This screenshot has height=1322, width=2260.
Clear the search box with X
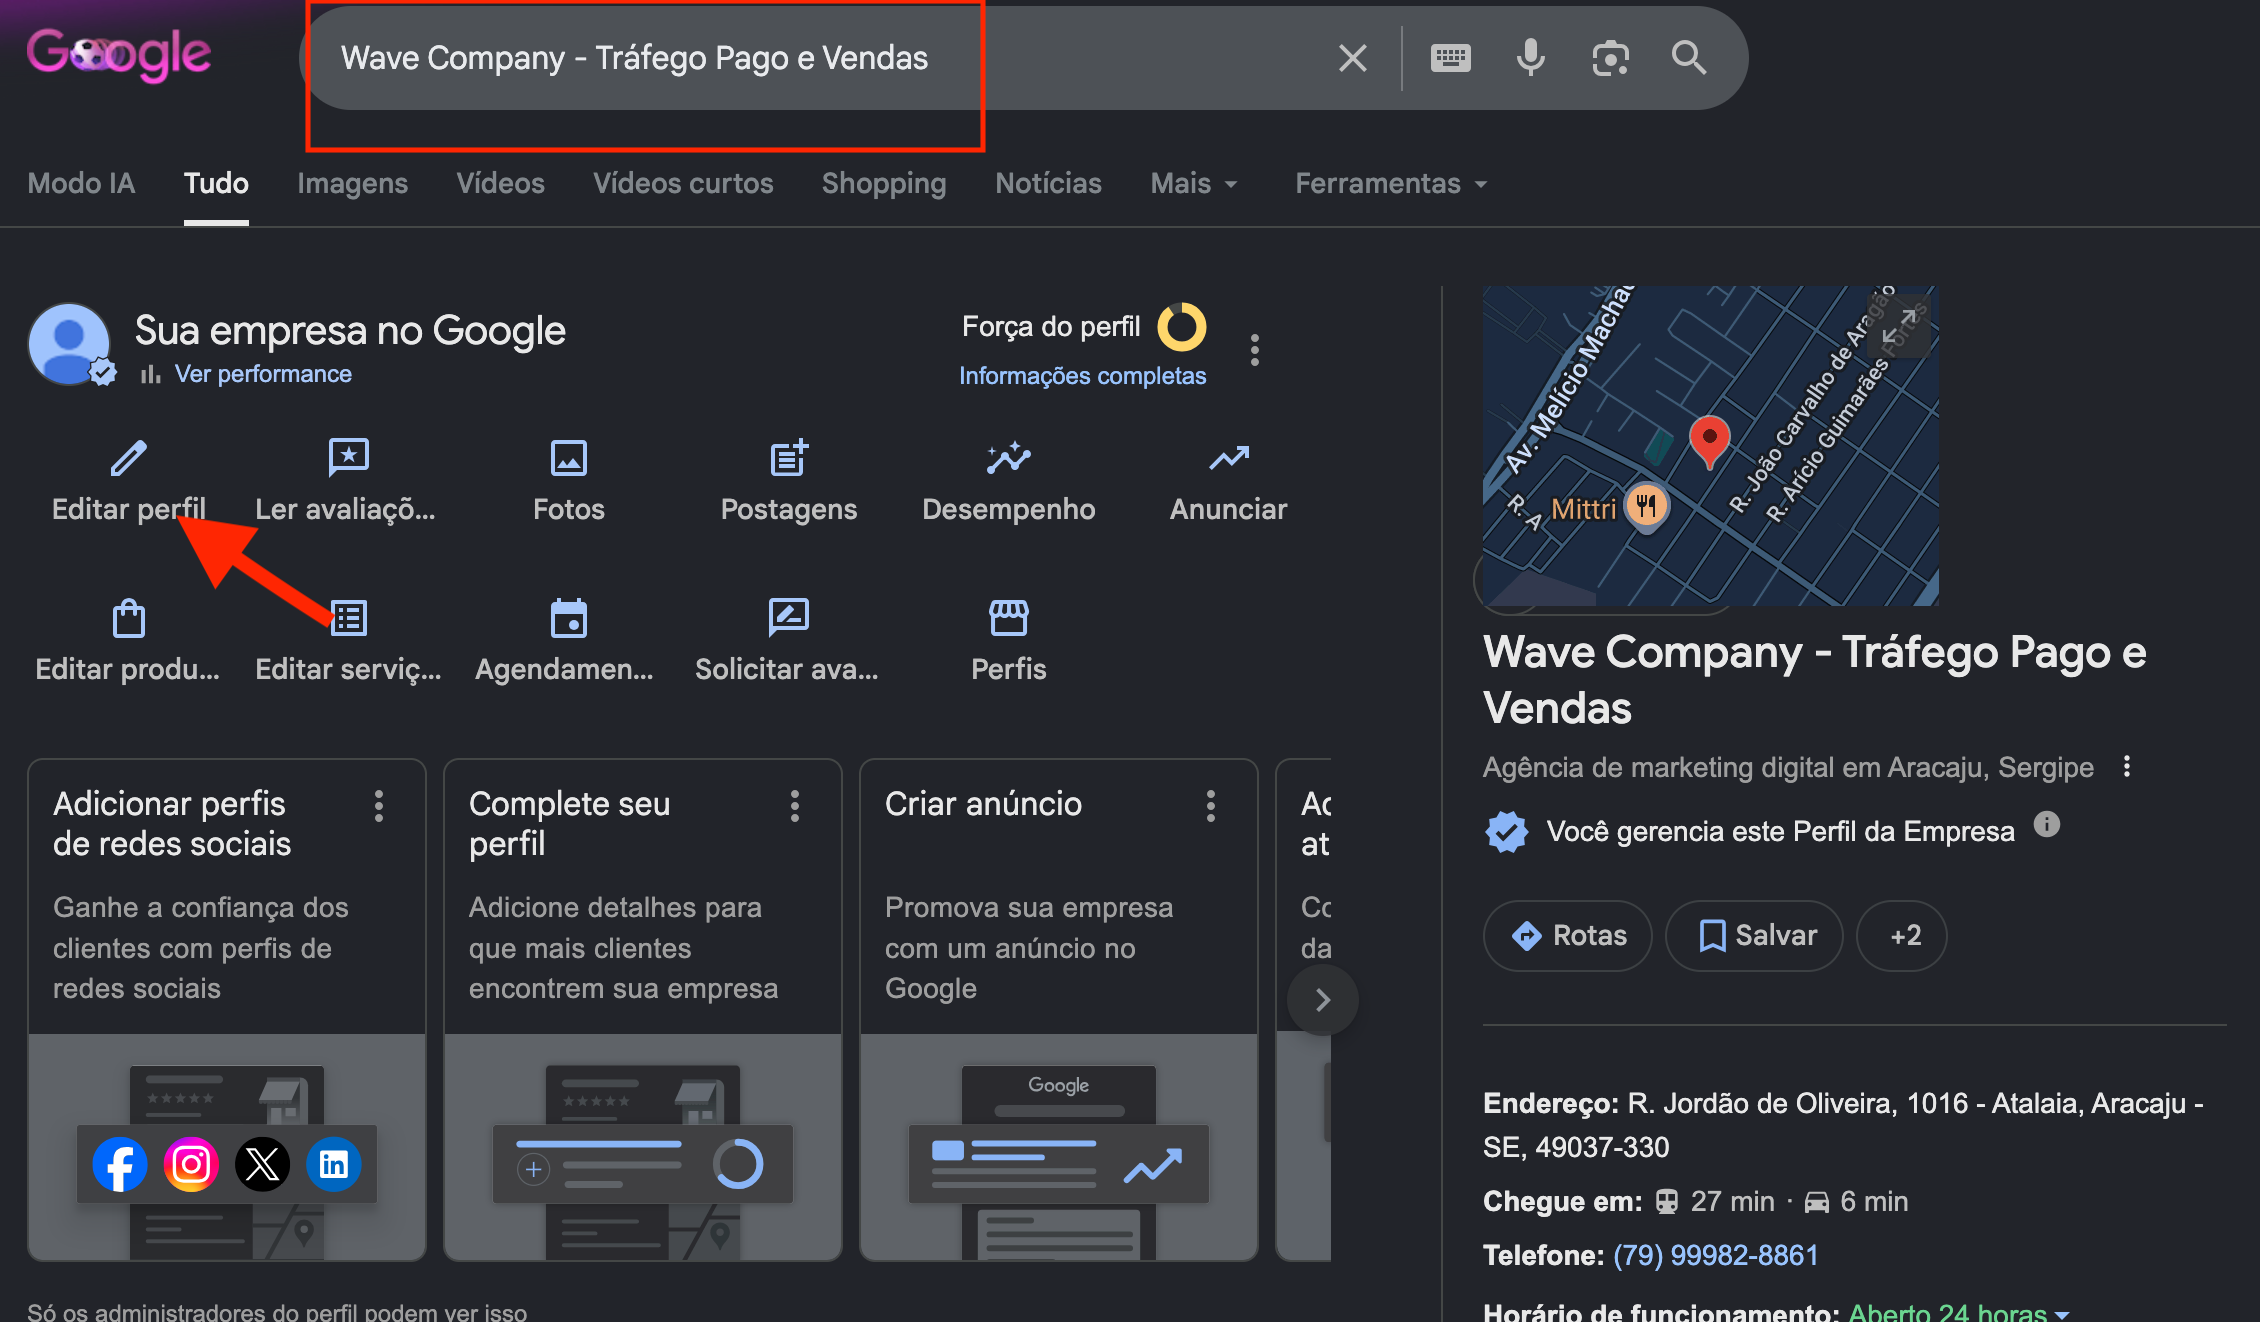point(1352,58)
